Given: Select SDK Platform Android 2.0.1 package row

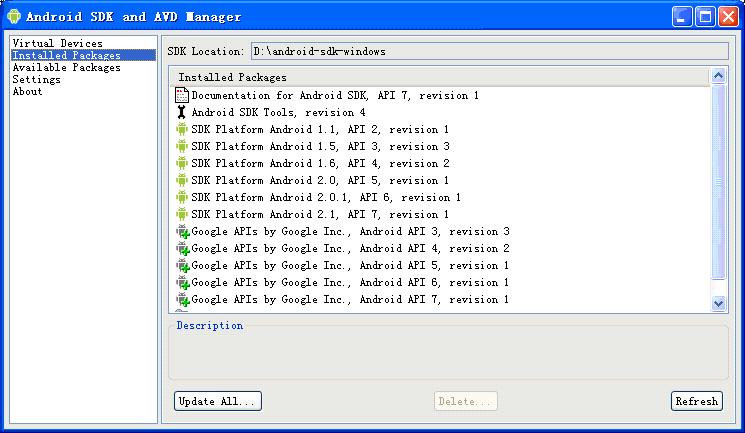Looking at the screenshot, I should tap(326, 198).
